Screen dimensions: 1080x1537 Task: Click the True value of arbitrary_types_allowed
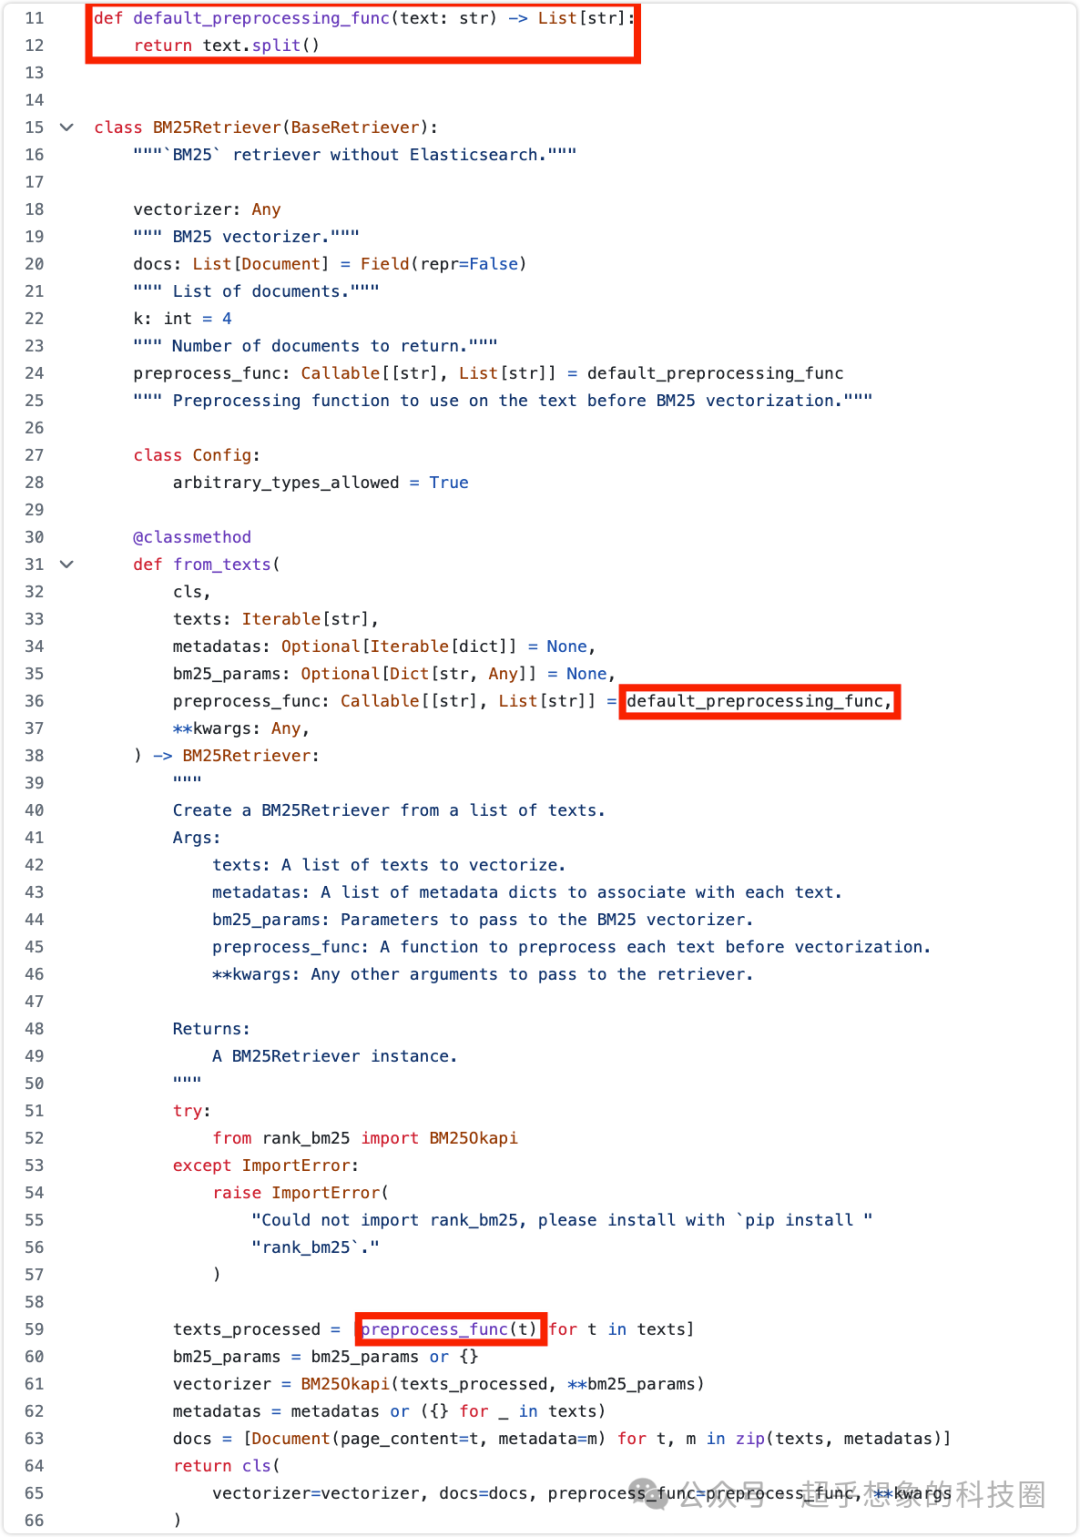tap(448, 482)
